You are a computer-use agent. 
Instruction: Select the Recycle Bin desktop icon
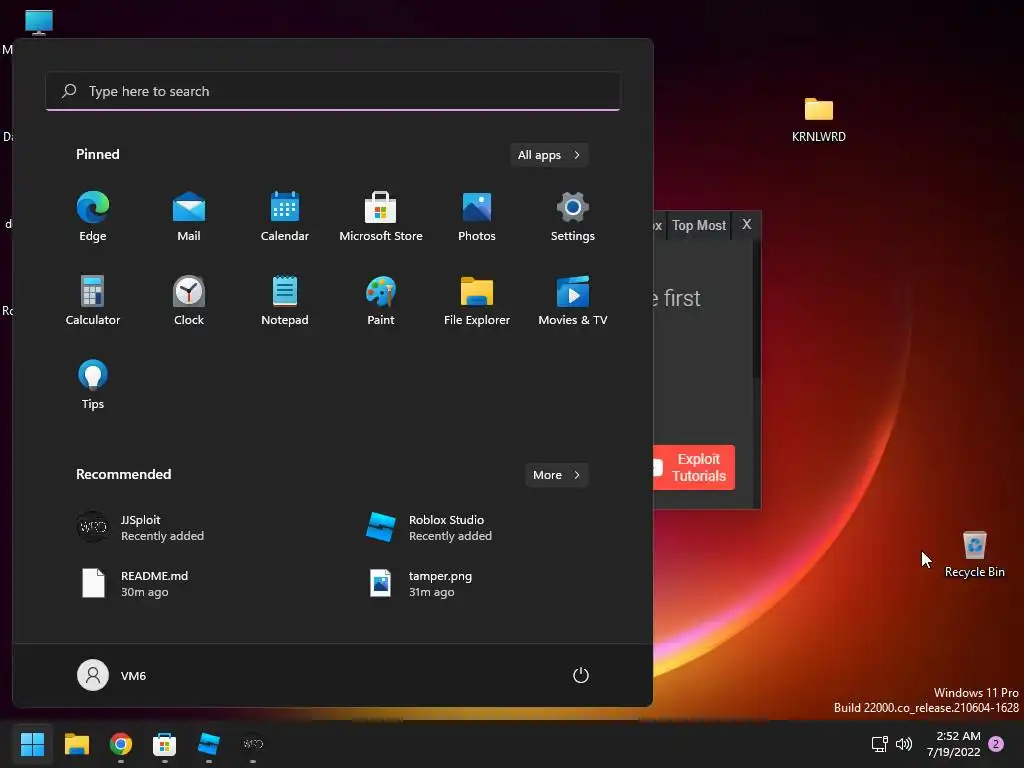point(974,554)
